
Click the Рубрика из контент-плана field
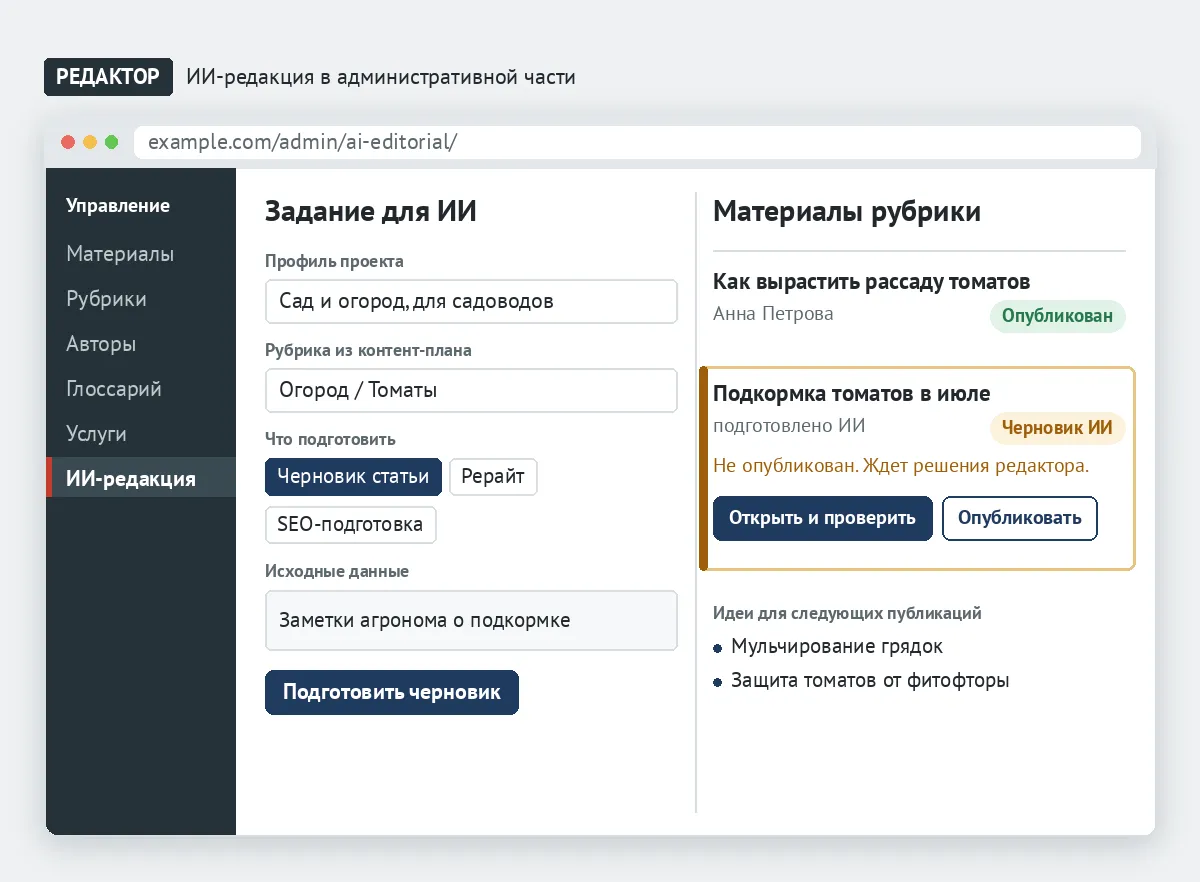[x=471, y=390]
